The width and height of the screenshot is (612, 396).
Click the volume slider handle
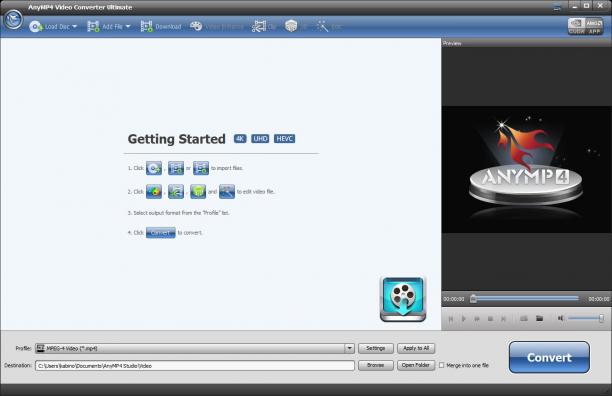(601, 318)
